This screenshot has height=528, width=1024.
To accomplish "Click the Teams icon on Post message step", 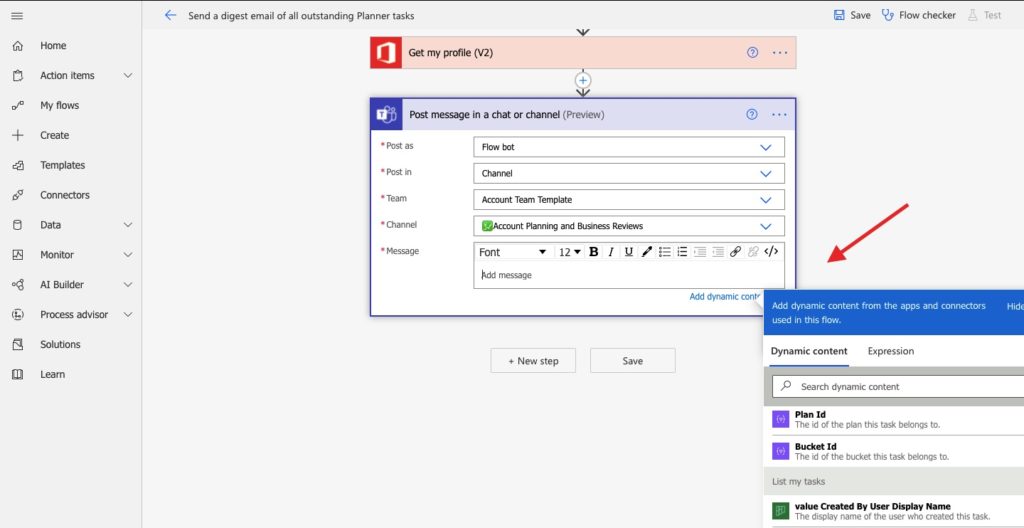I will coord(387,115).
